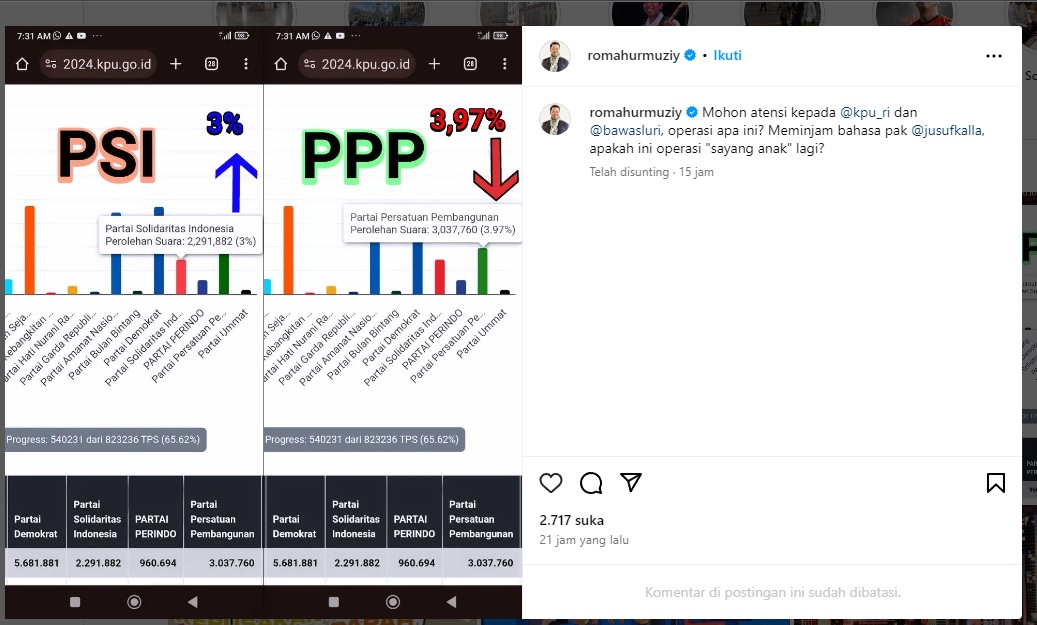This screenshot has width=1037, height=625.
Task: Open the three-dot more options menu
Action: (994, 56)
